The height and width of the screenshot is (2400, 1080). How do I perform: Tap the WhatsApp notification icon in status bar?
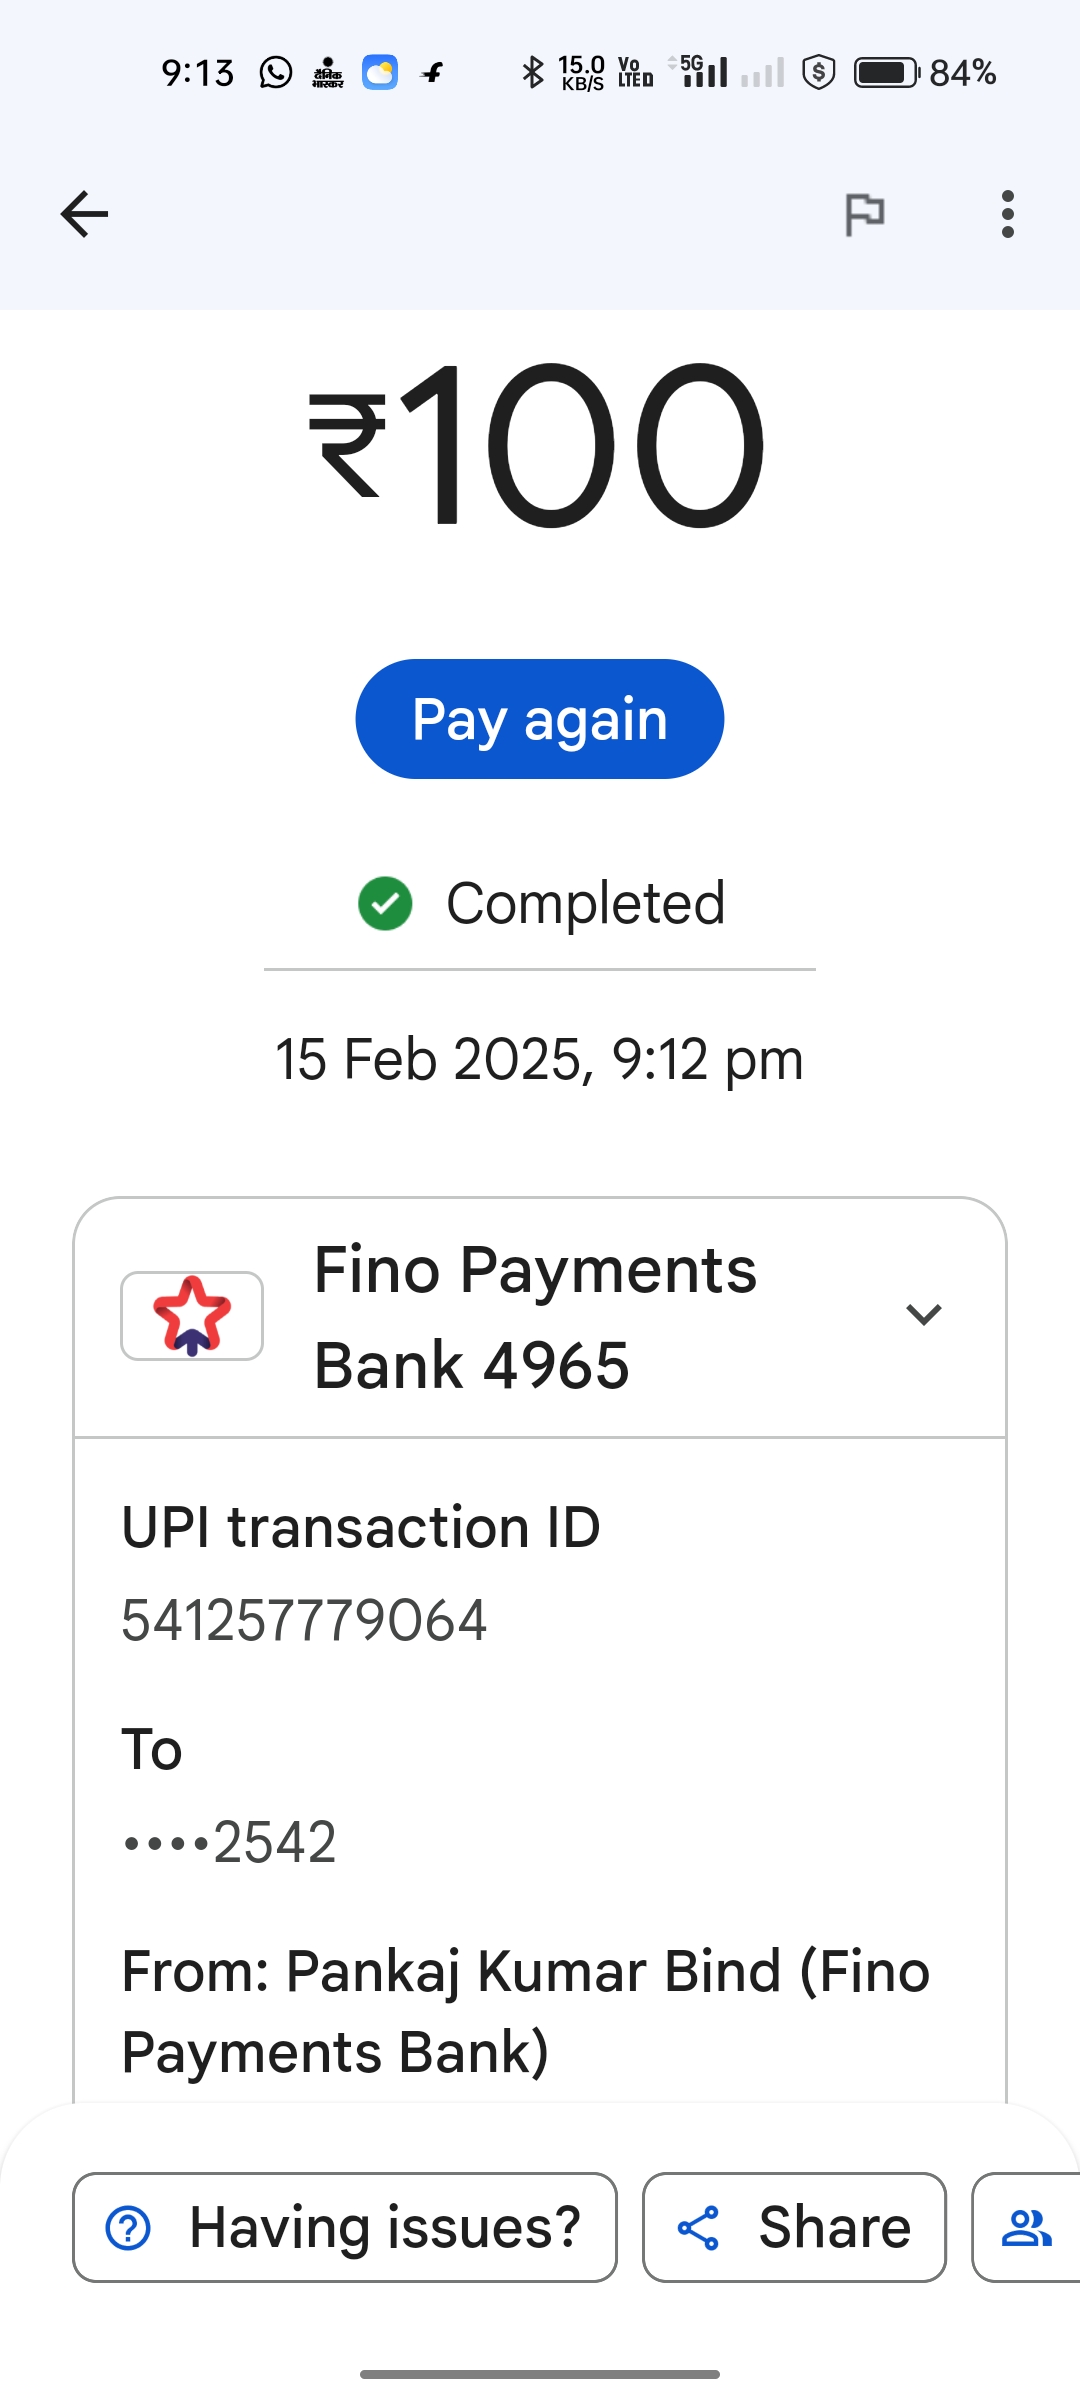click(276, 73)
